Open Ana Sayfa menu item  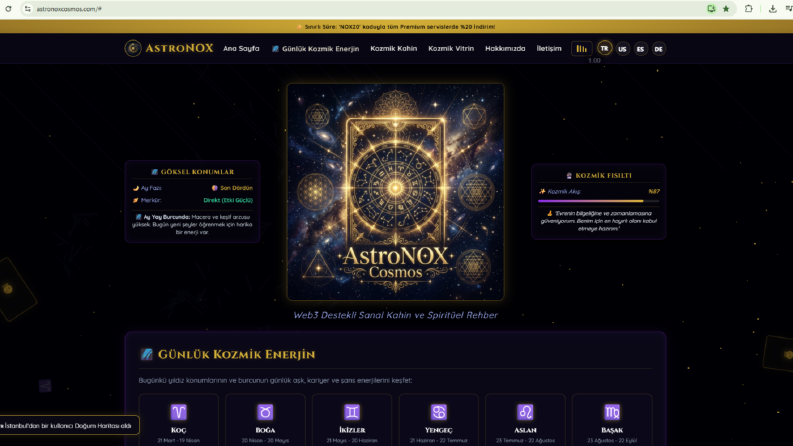[241, 49]
